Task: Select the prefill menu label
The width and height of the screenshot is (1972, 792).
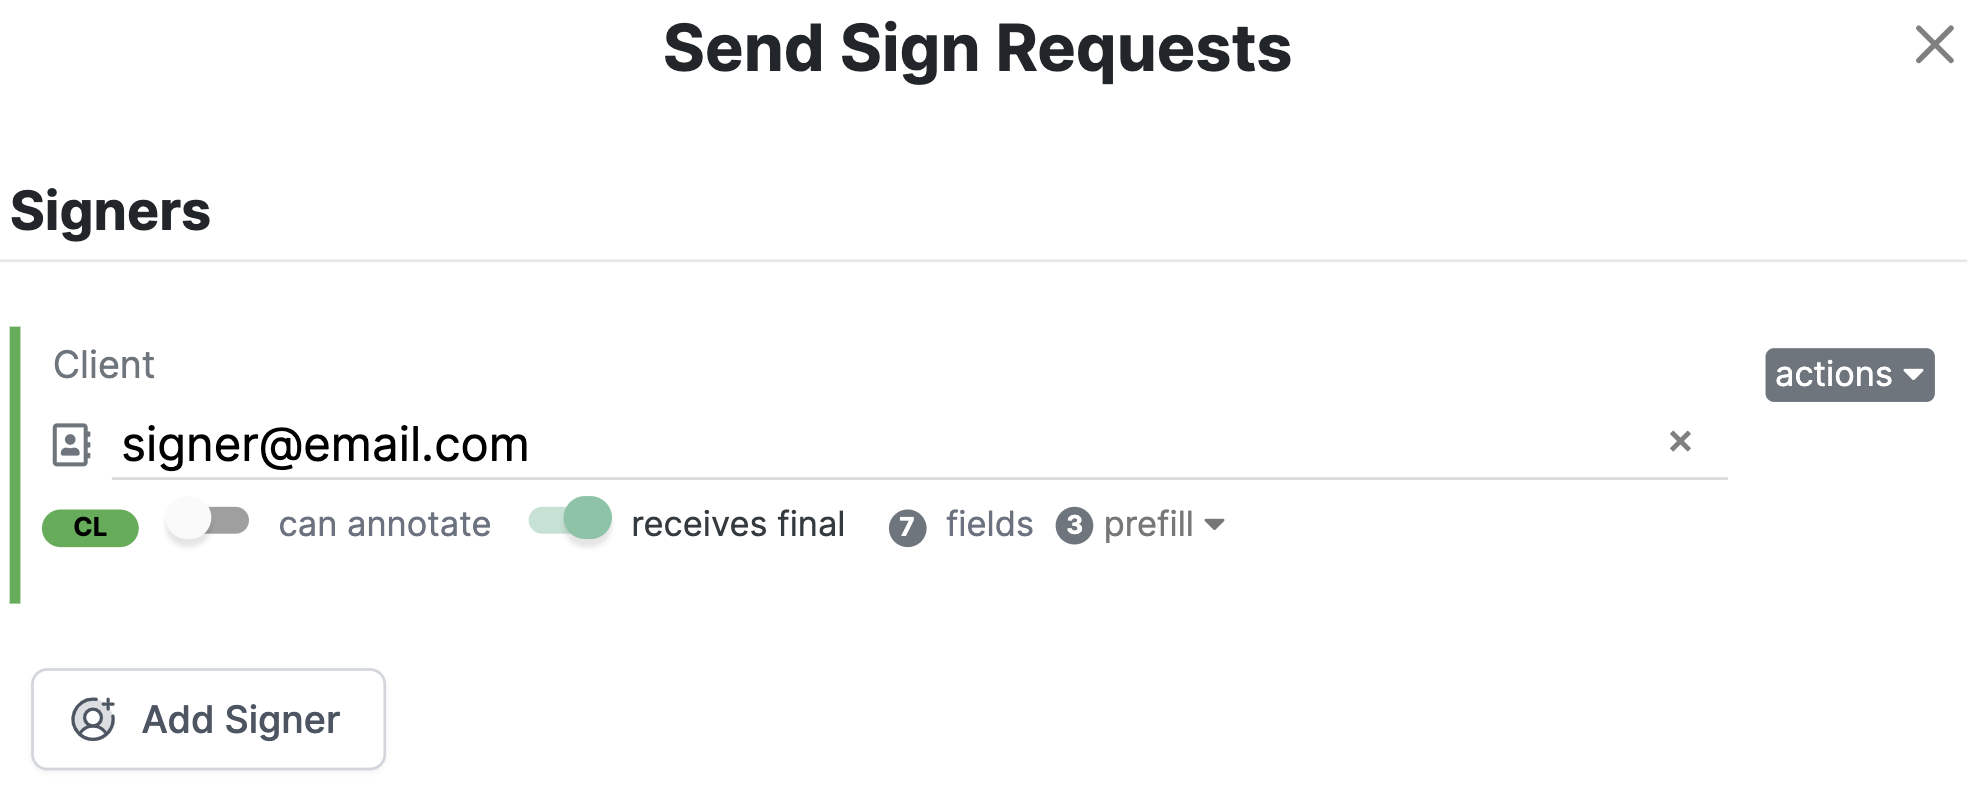Action: pos(1148,524)
